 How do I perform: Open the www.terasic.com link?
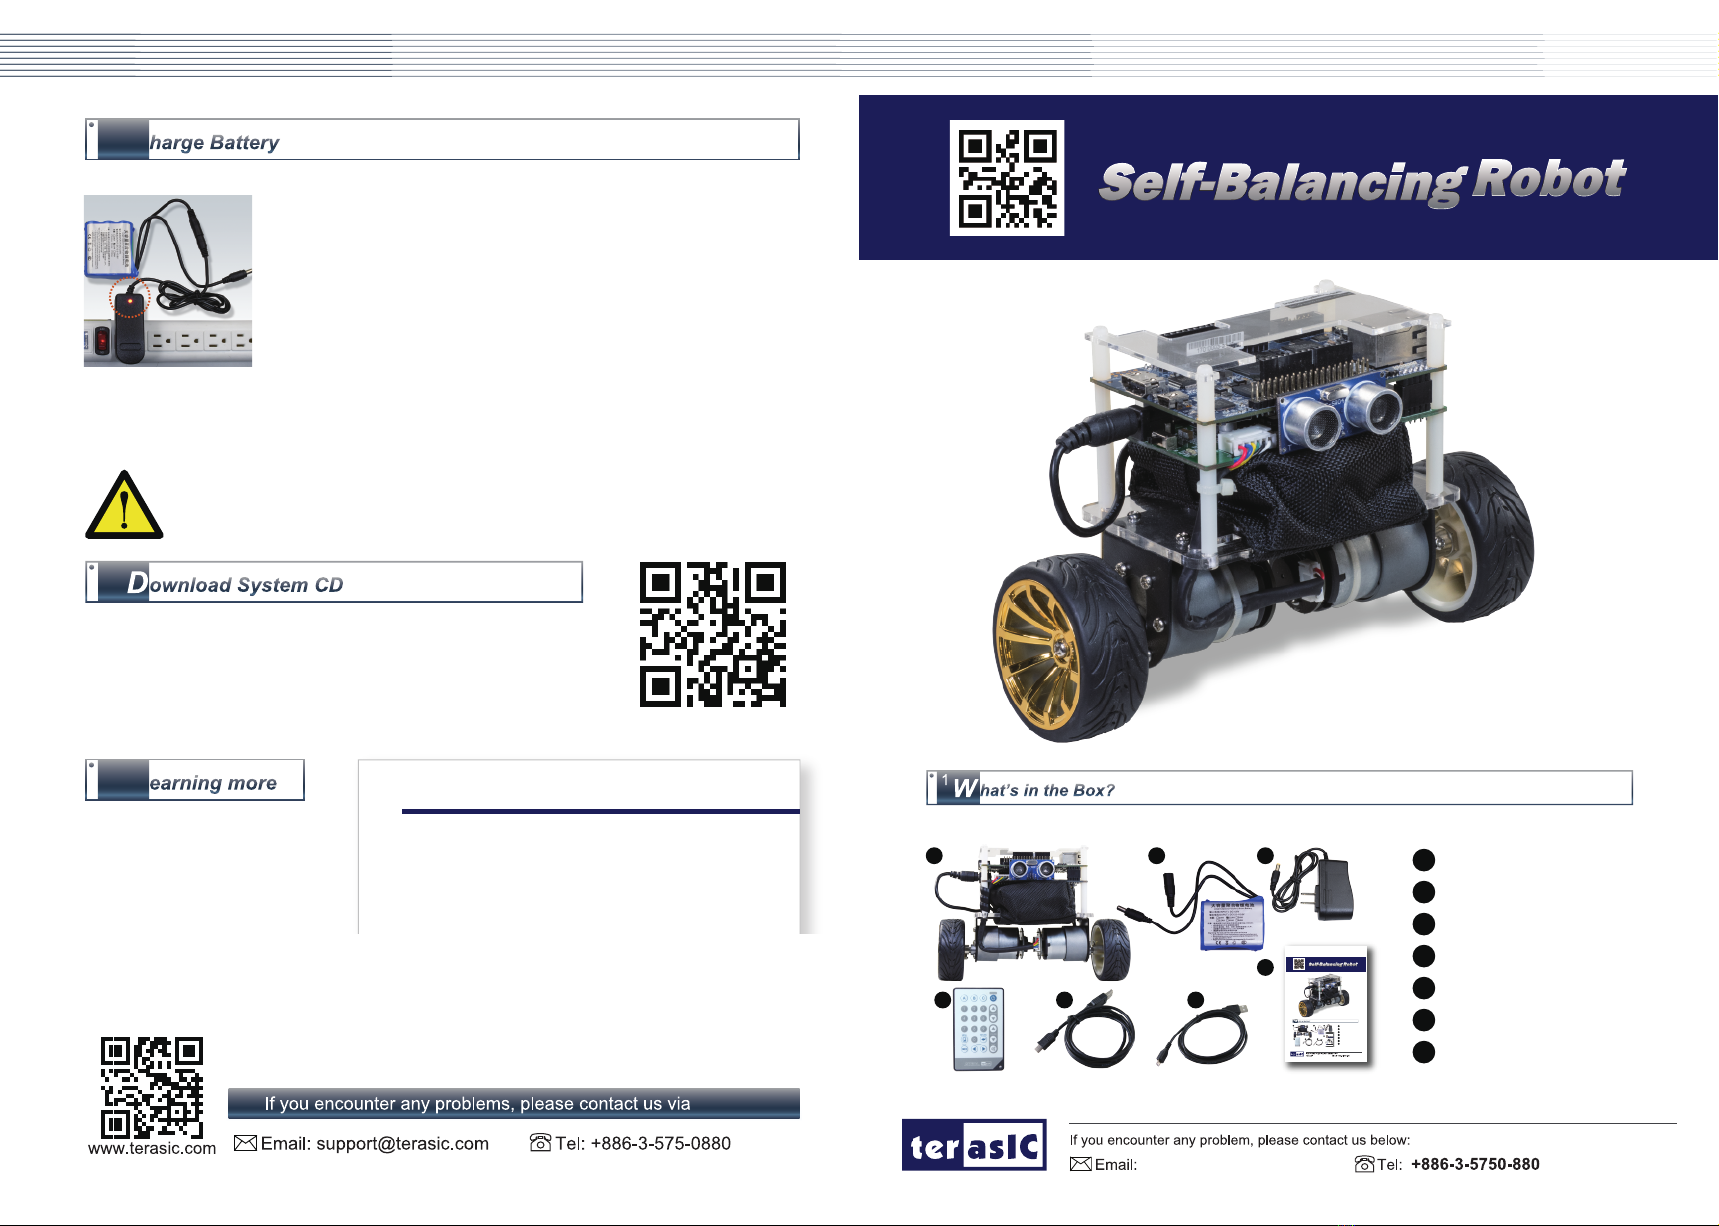(152, 1149)
